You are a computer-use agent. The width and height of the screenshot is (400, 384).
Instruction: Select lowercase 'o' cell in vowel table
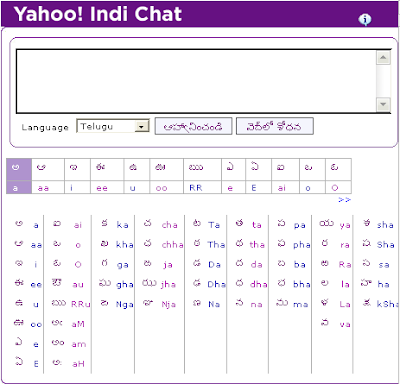click(312, 188)
